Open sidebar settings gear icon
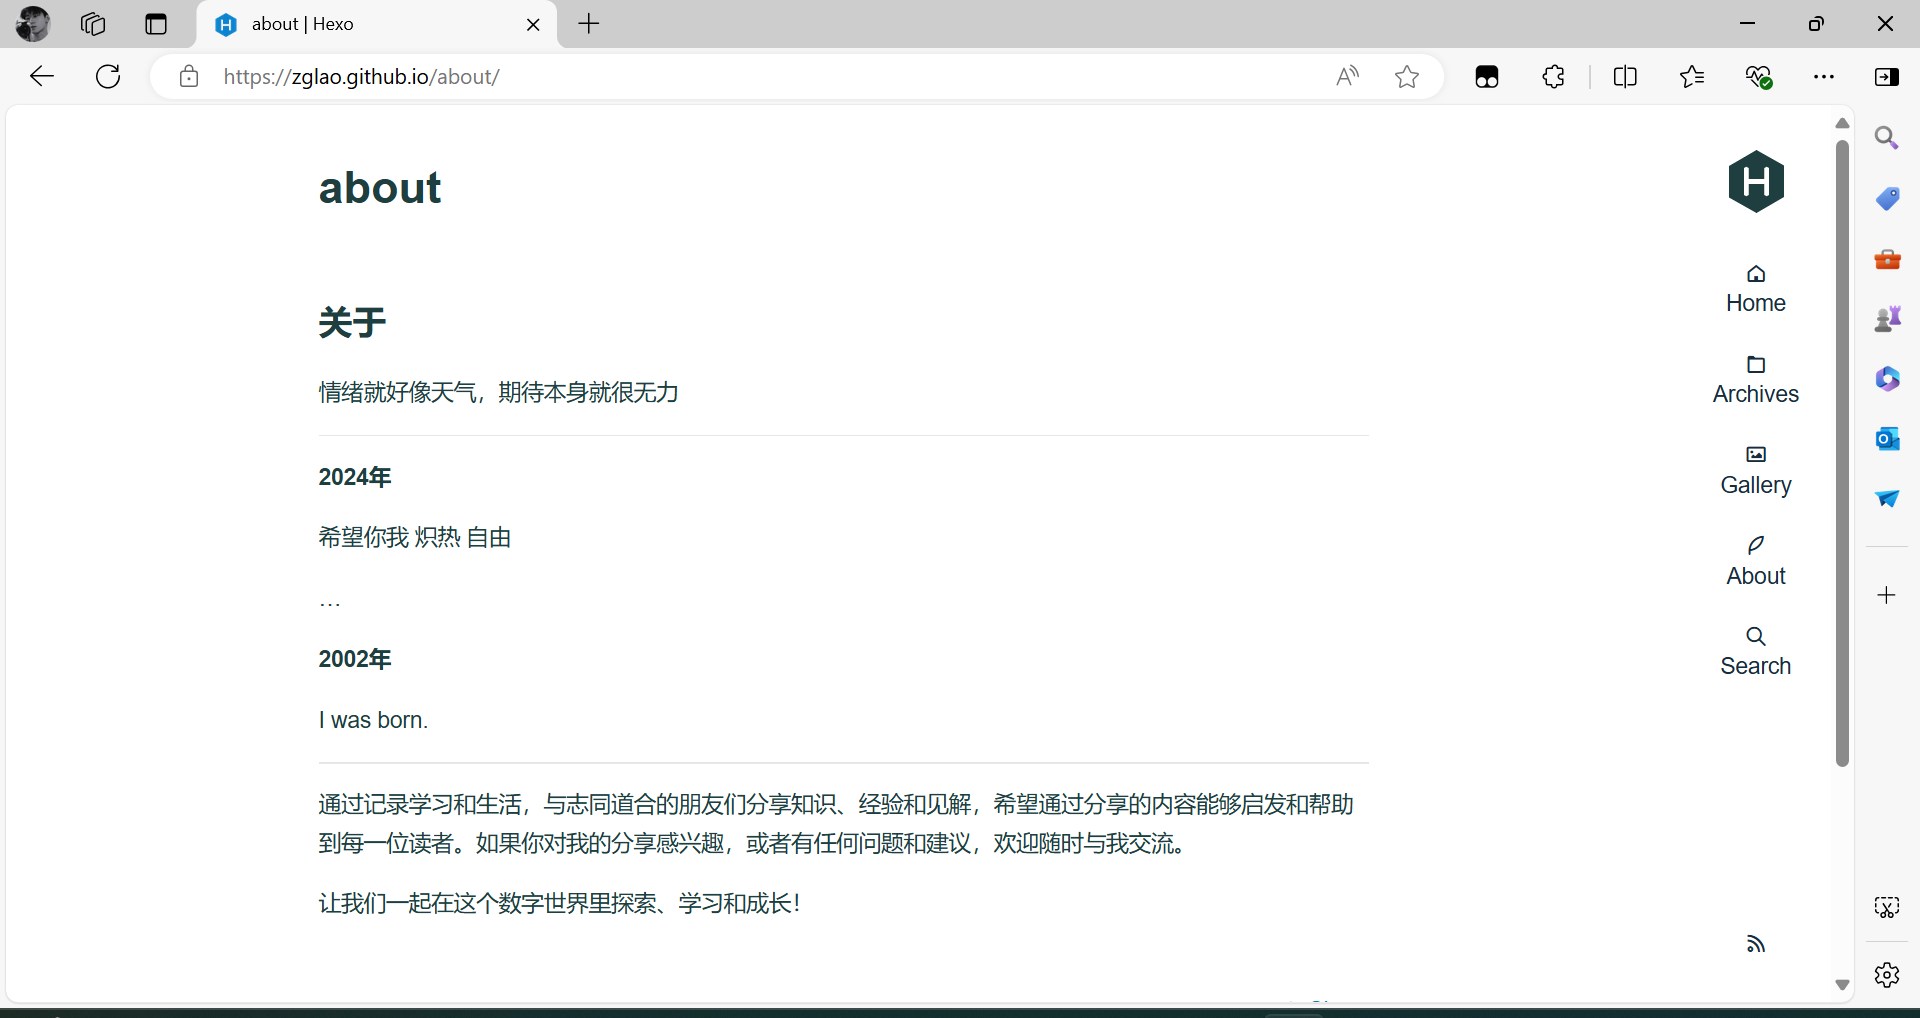 [x=1887, y=974]
